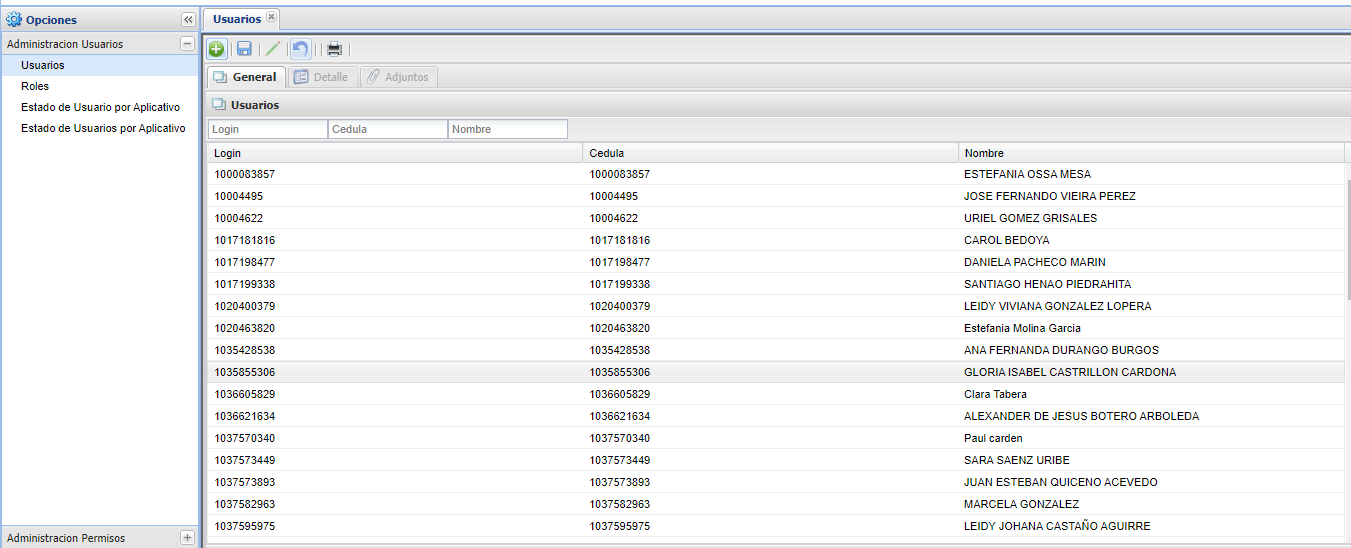Viewport: 1351px width, 548px height.
Task: Click the edit pencil icon
Action: point(272,49)
